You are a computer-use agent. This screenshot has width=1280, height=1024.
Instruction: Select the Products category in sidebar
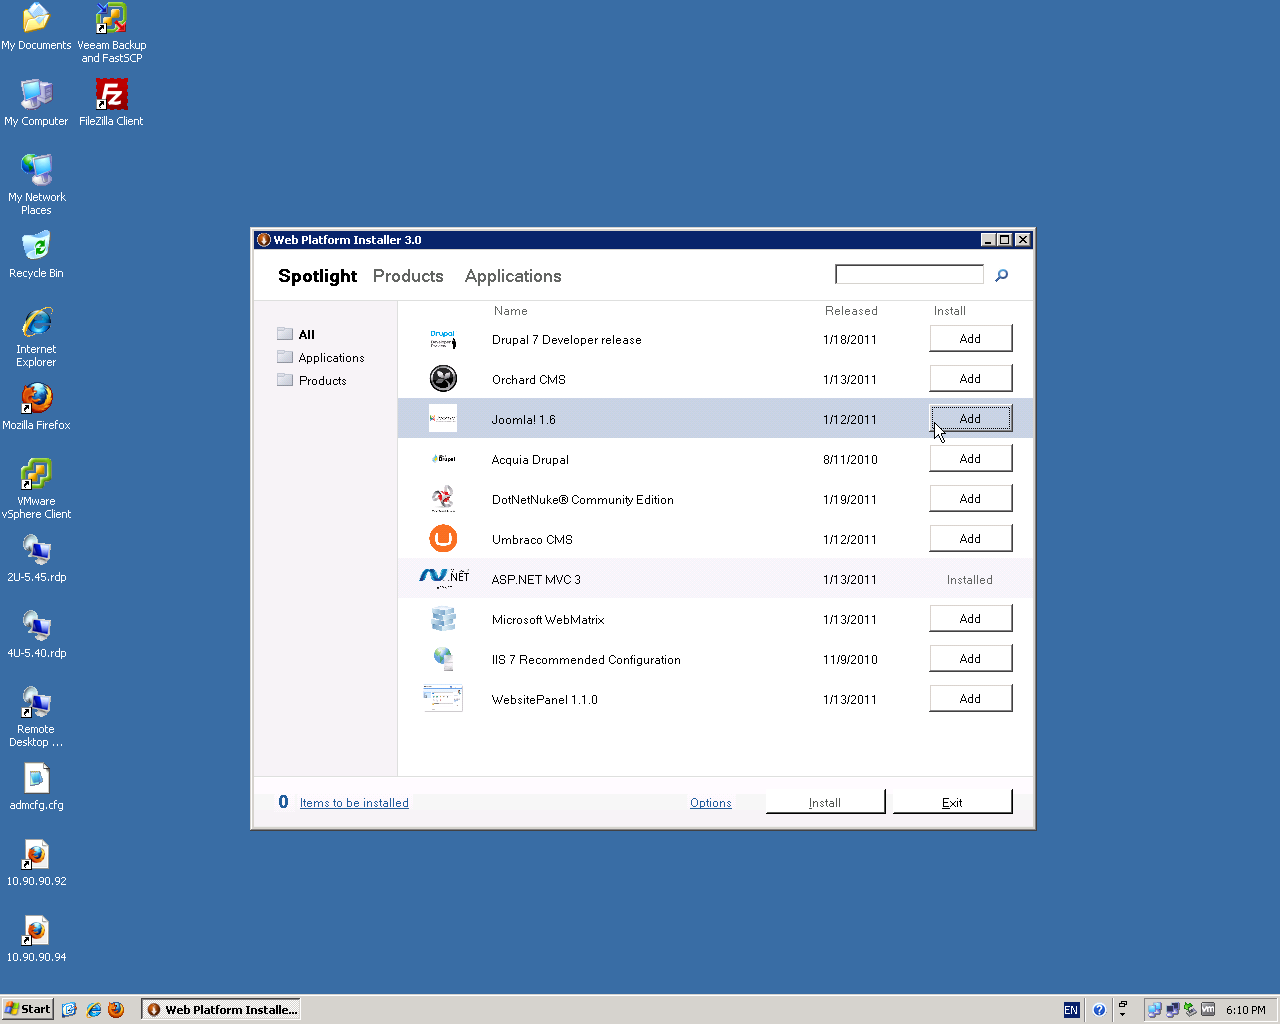(312, 380)
